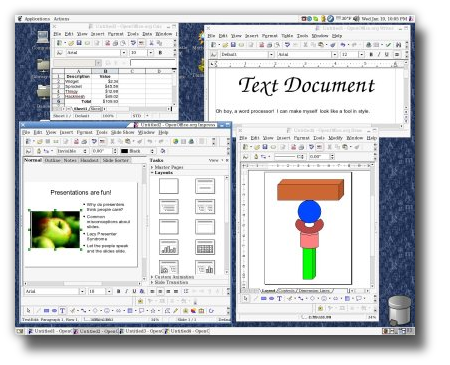The width and height of the screenshot is (450, 365).
Task: Click Open folder icon in Impress toolbar
Action: point(40,141)
